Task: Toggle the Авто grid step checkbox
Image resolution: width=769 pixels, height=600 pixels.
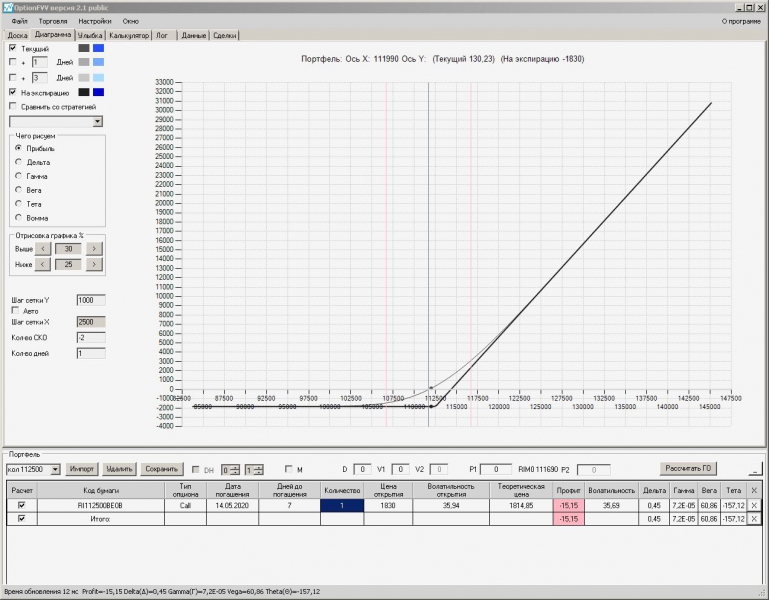Action: point(14,310)
